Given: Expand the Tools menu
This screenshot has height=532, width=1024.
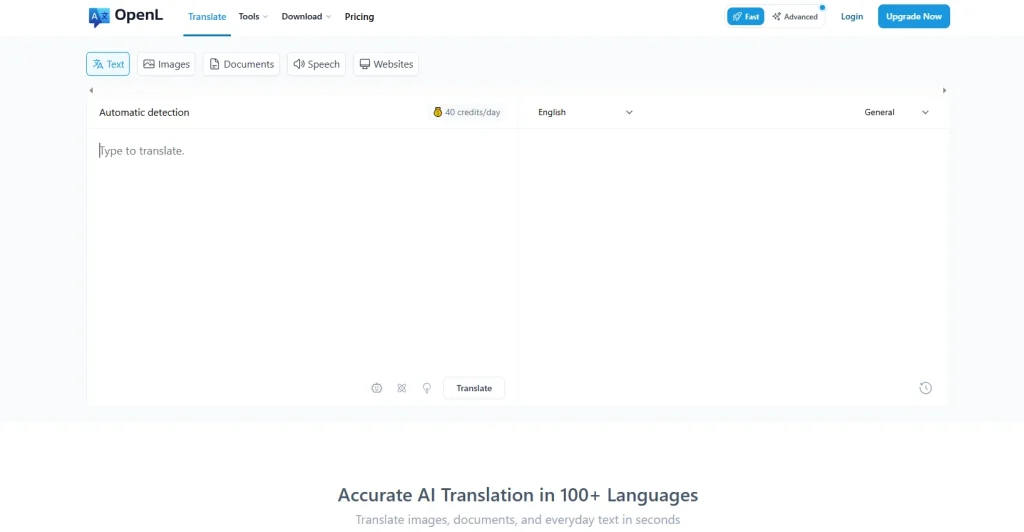Looking at the screenshot, I should tap(253, 16).
